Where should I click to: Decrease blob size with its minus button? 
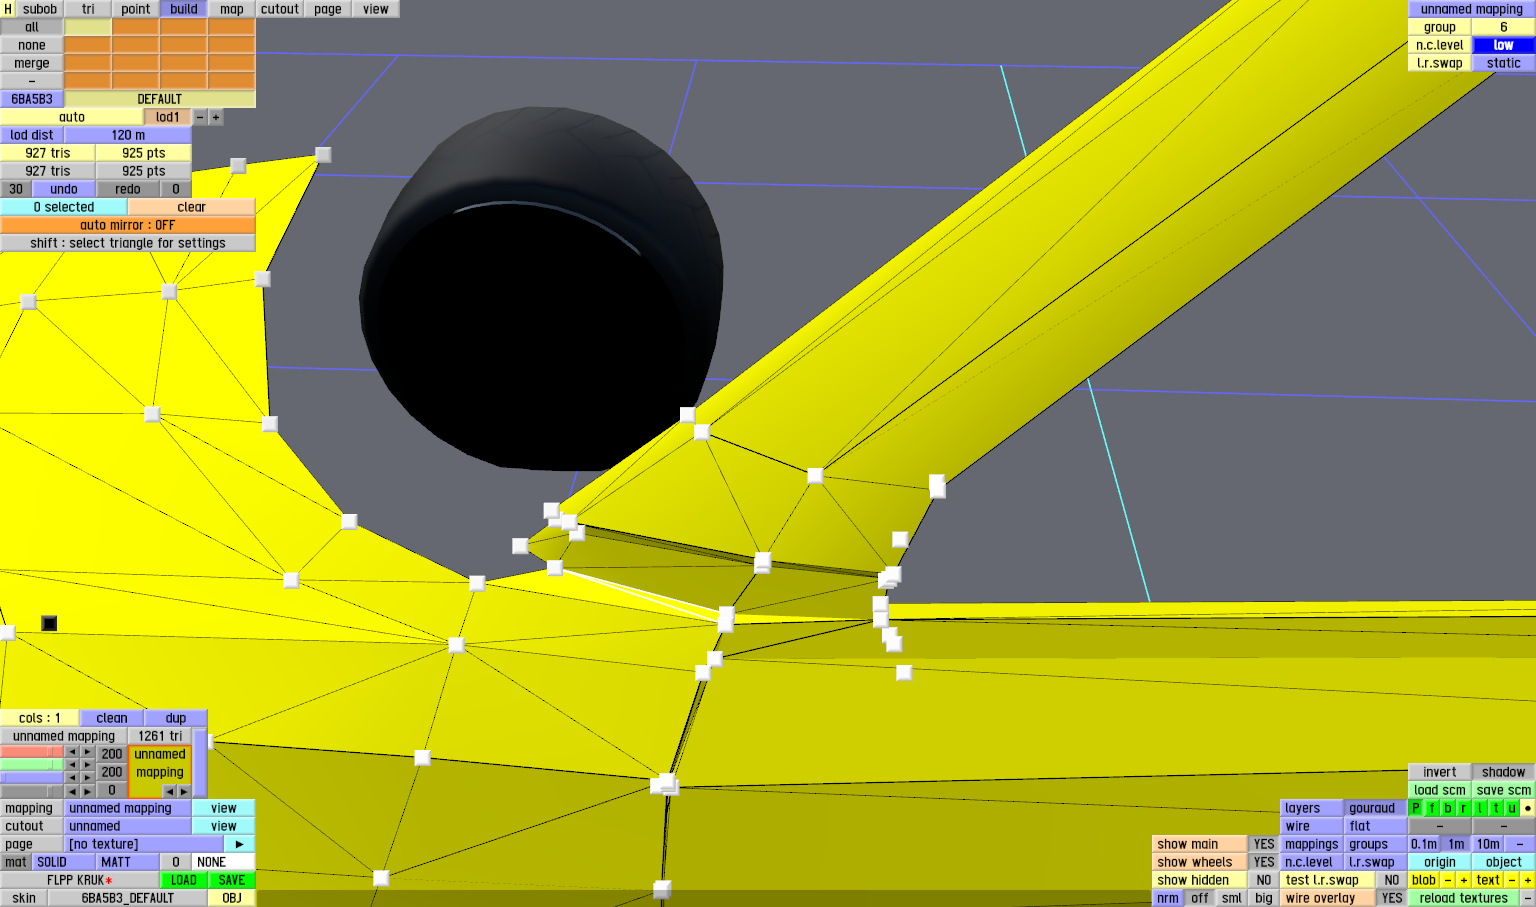click(1448, 880)
